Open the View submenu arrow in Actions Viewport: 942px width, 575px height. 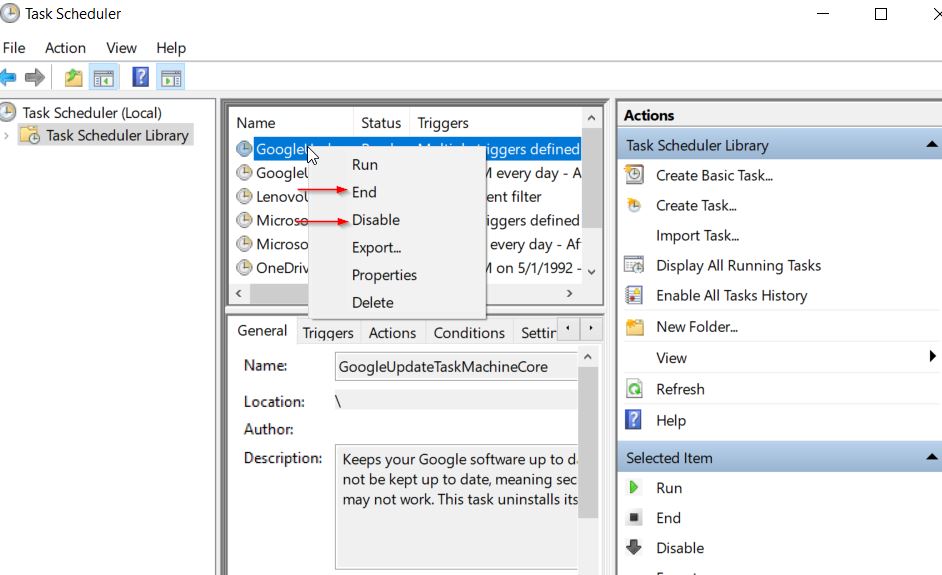tap(932, 356)
